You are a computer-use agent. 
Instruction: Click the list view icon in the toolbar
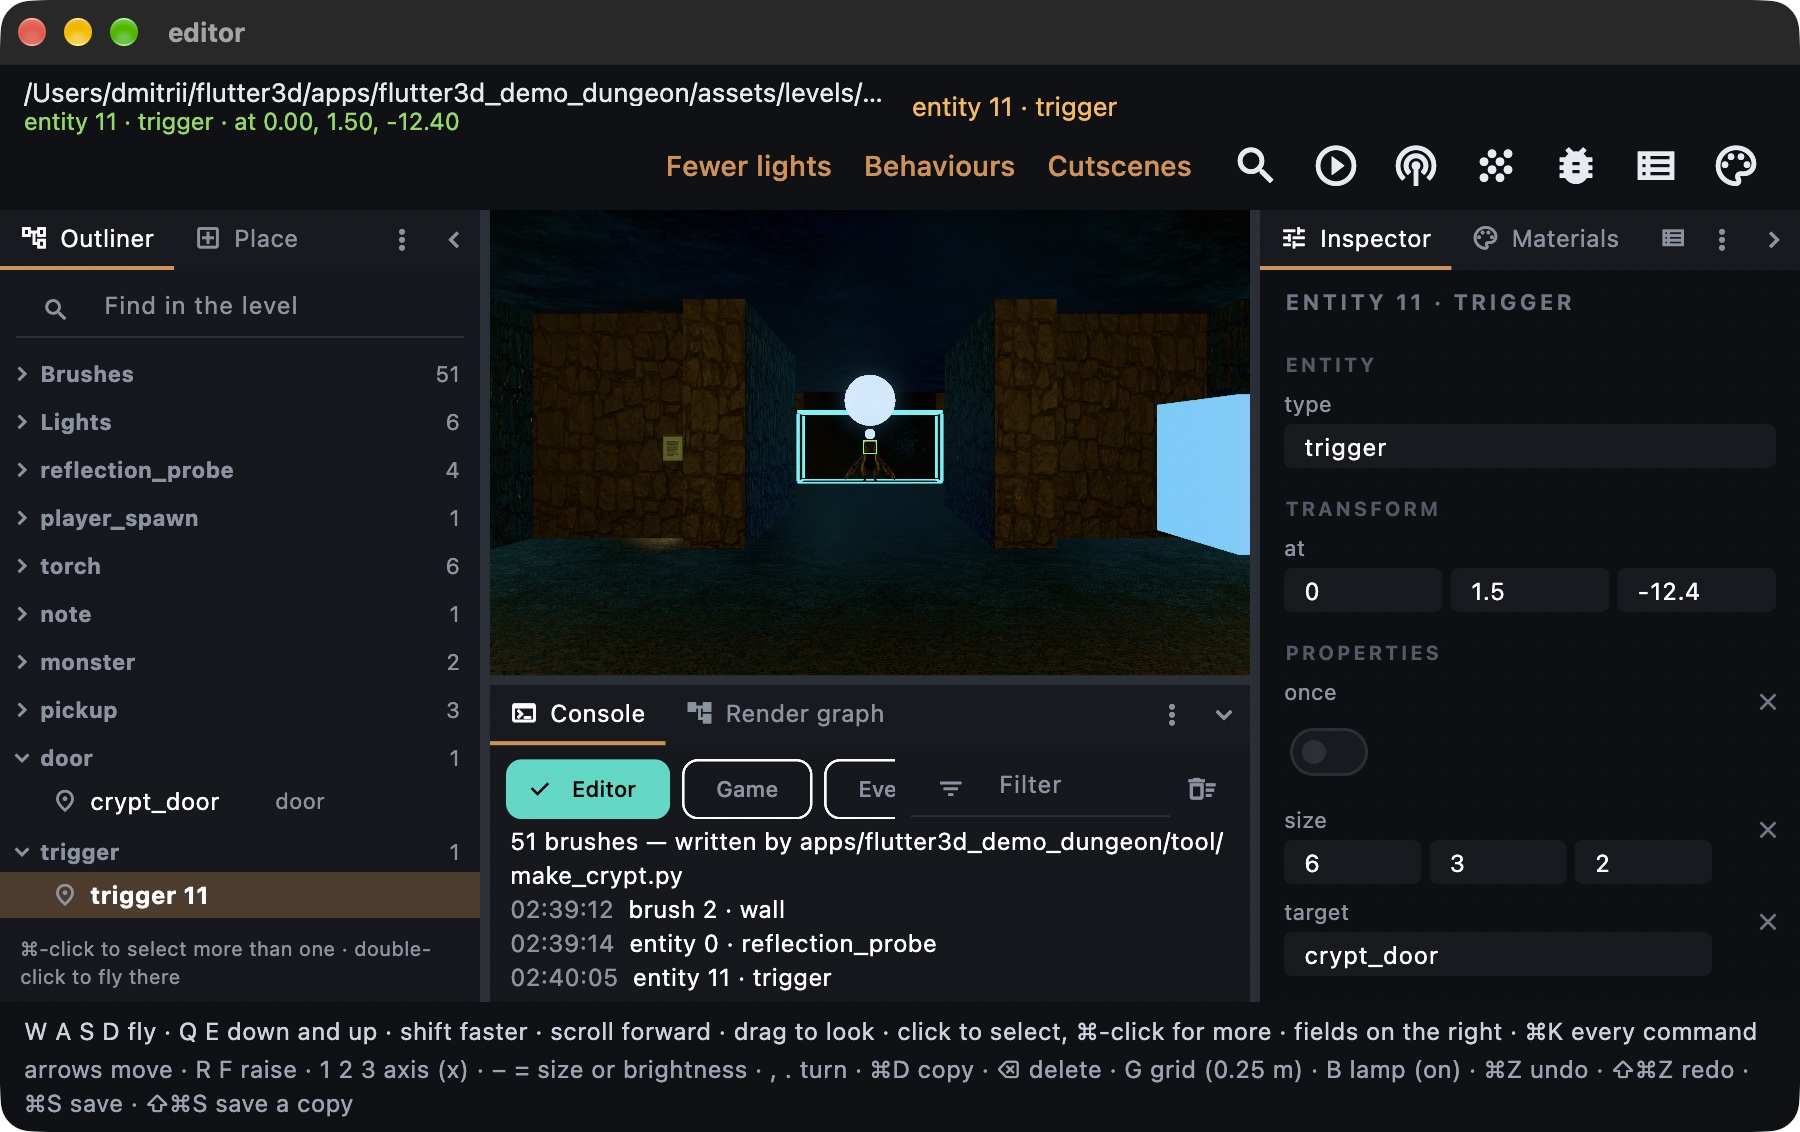point(1655,165)
